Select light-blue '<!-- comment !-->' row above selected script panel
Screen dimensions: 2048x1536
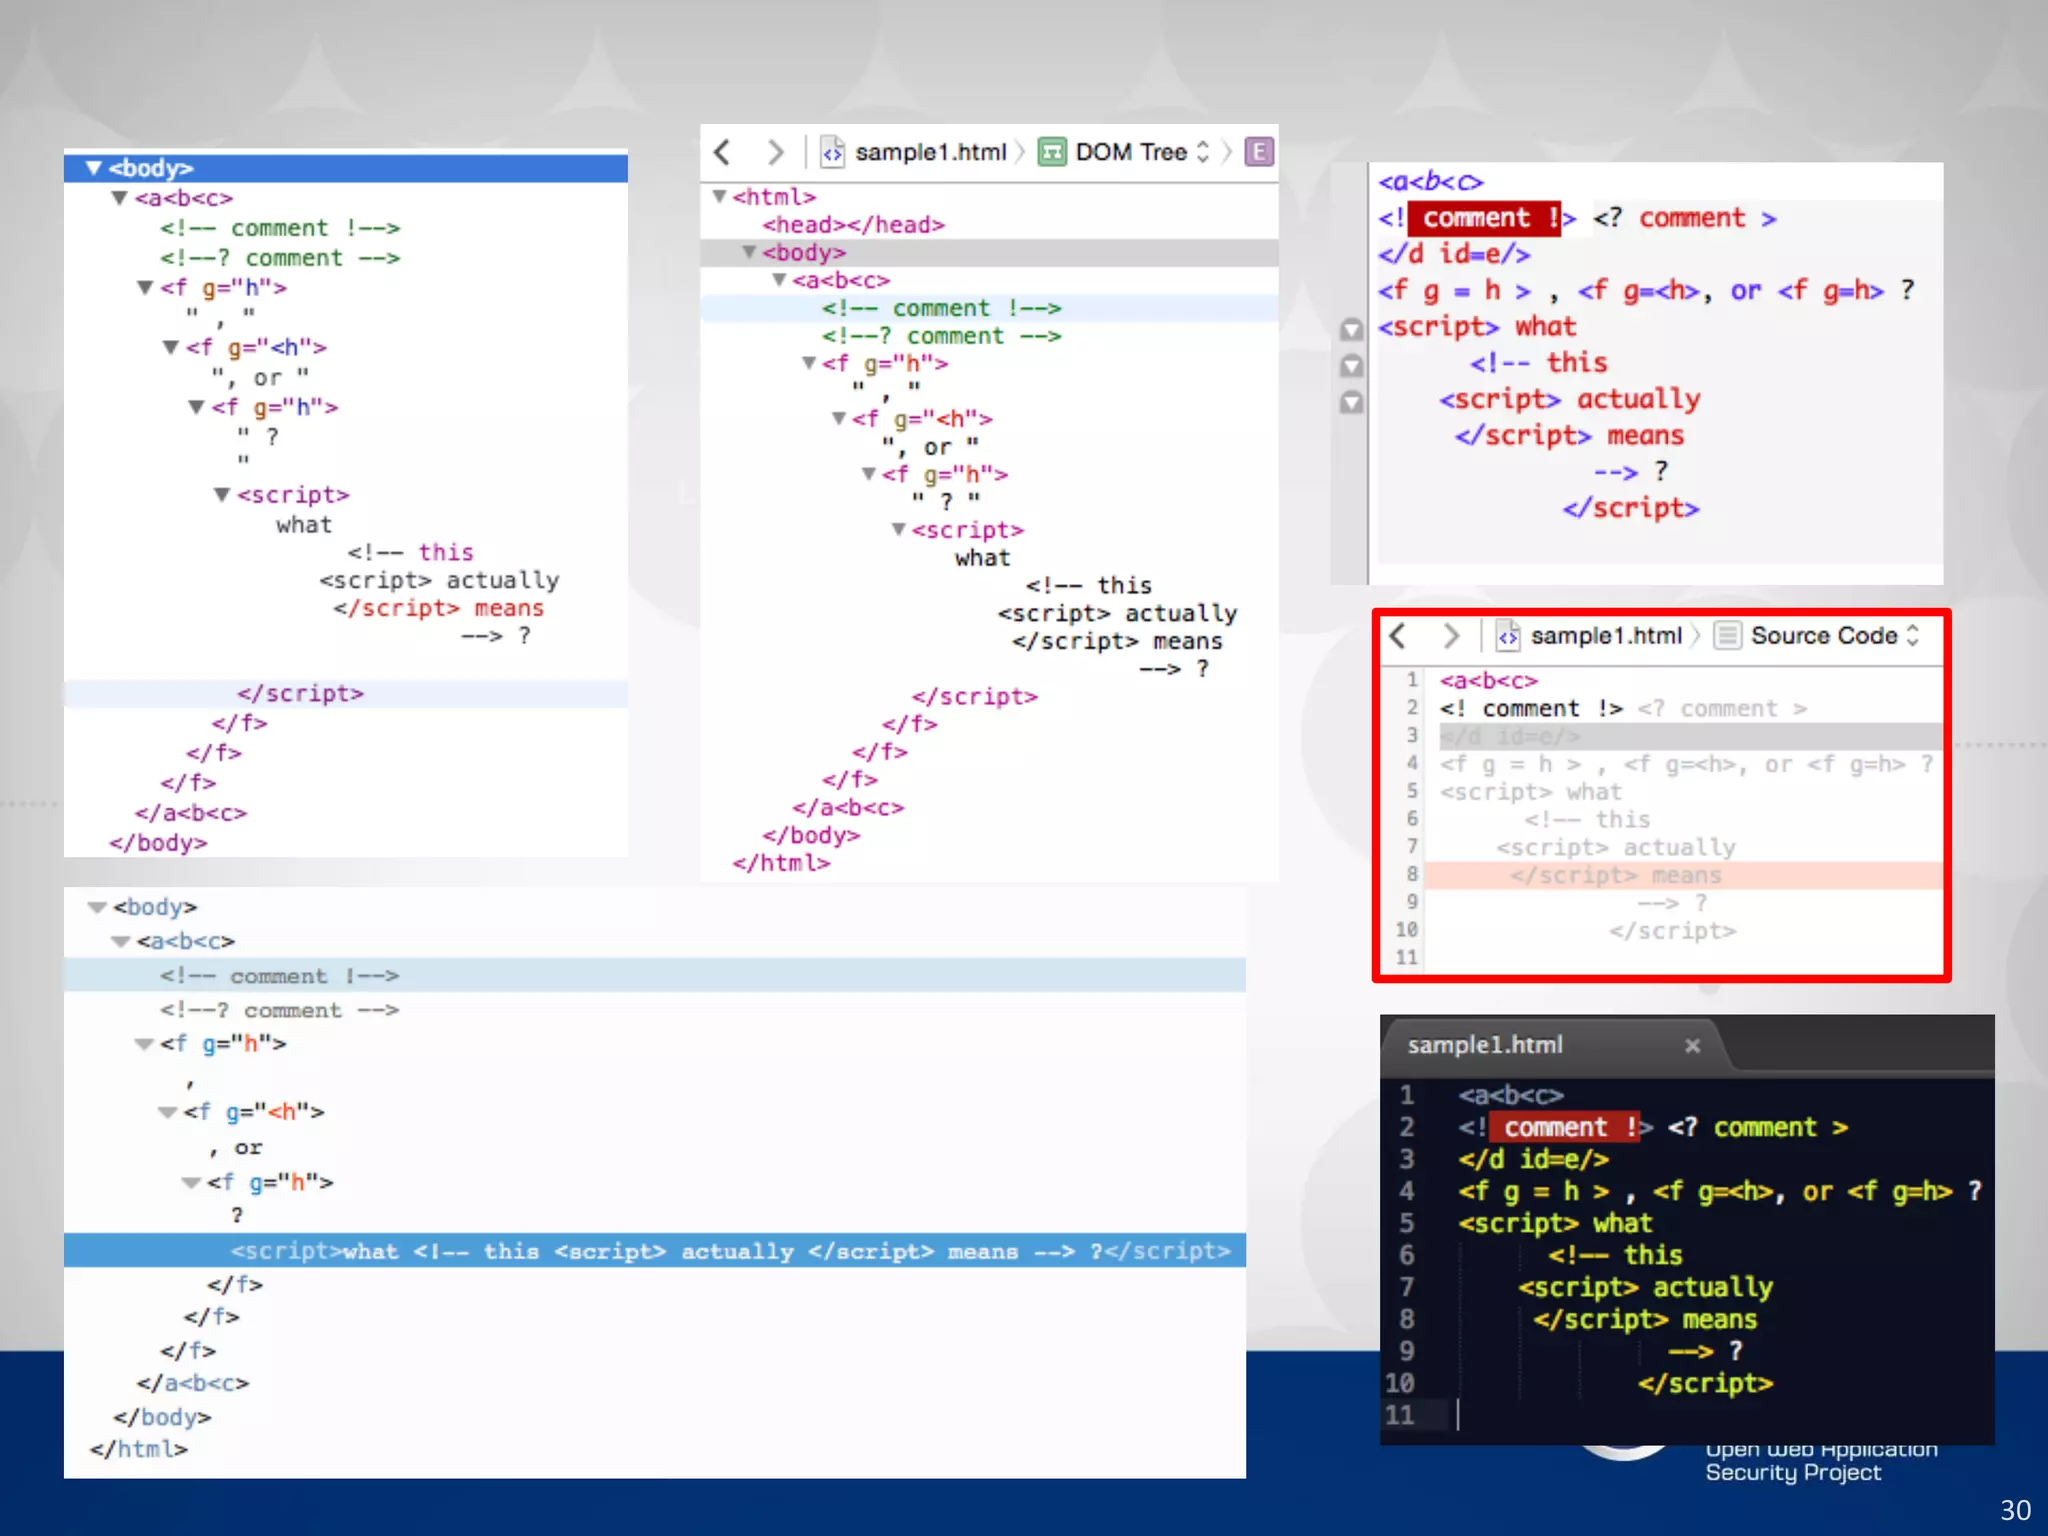pos(655,975)
